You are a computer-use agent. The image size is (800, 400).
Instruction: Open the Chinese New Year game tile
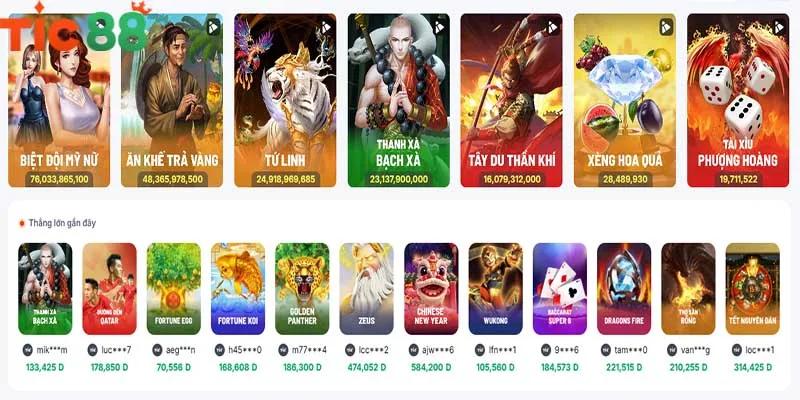pos(431,289)
